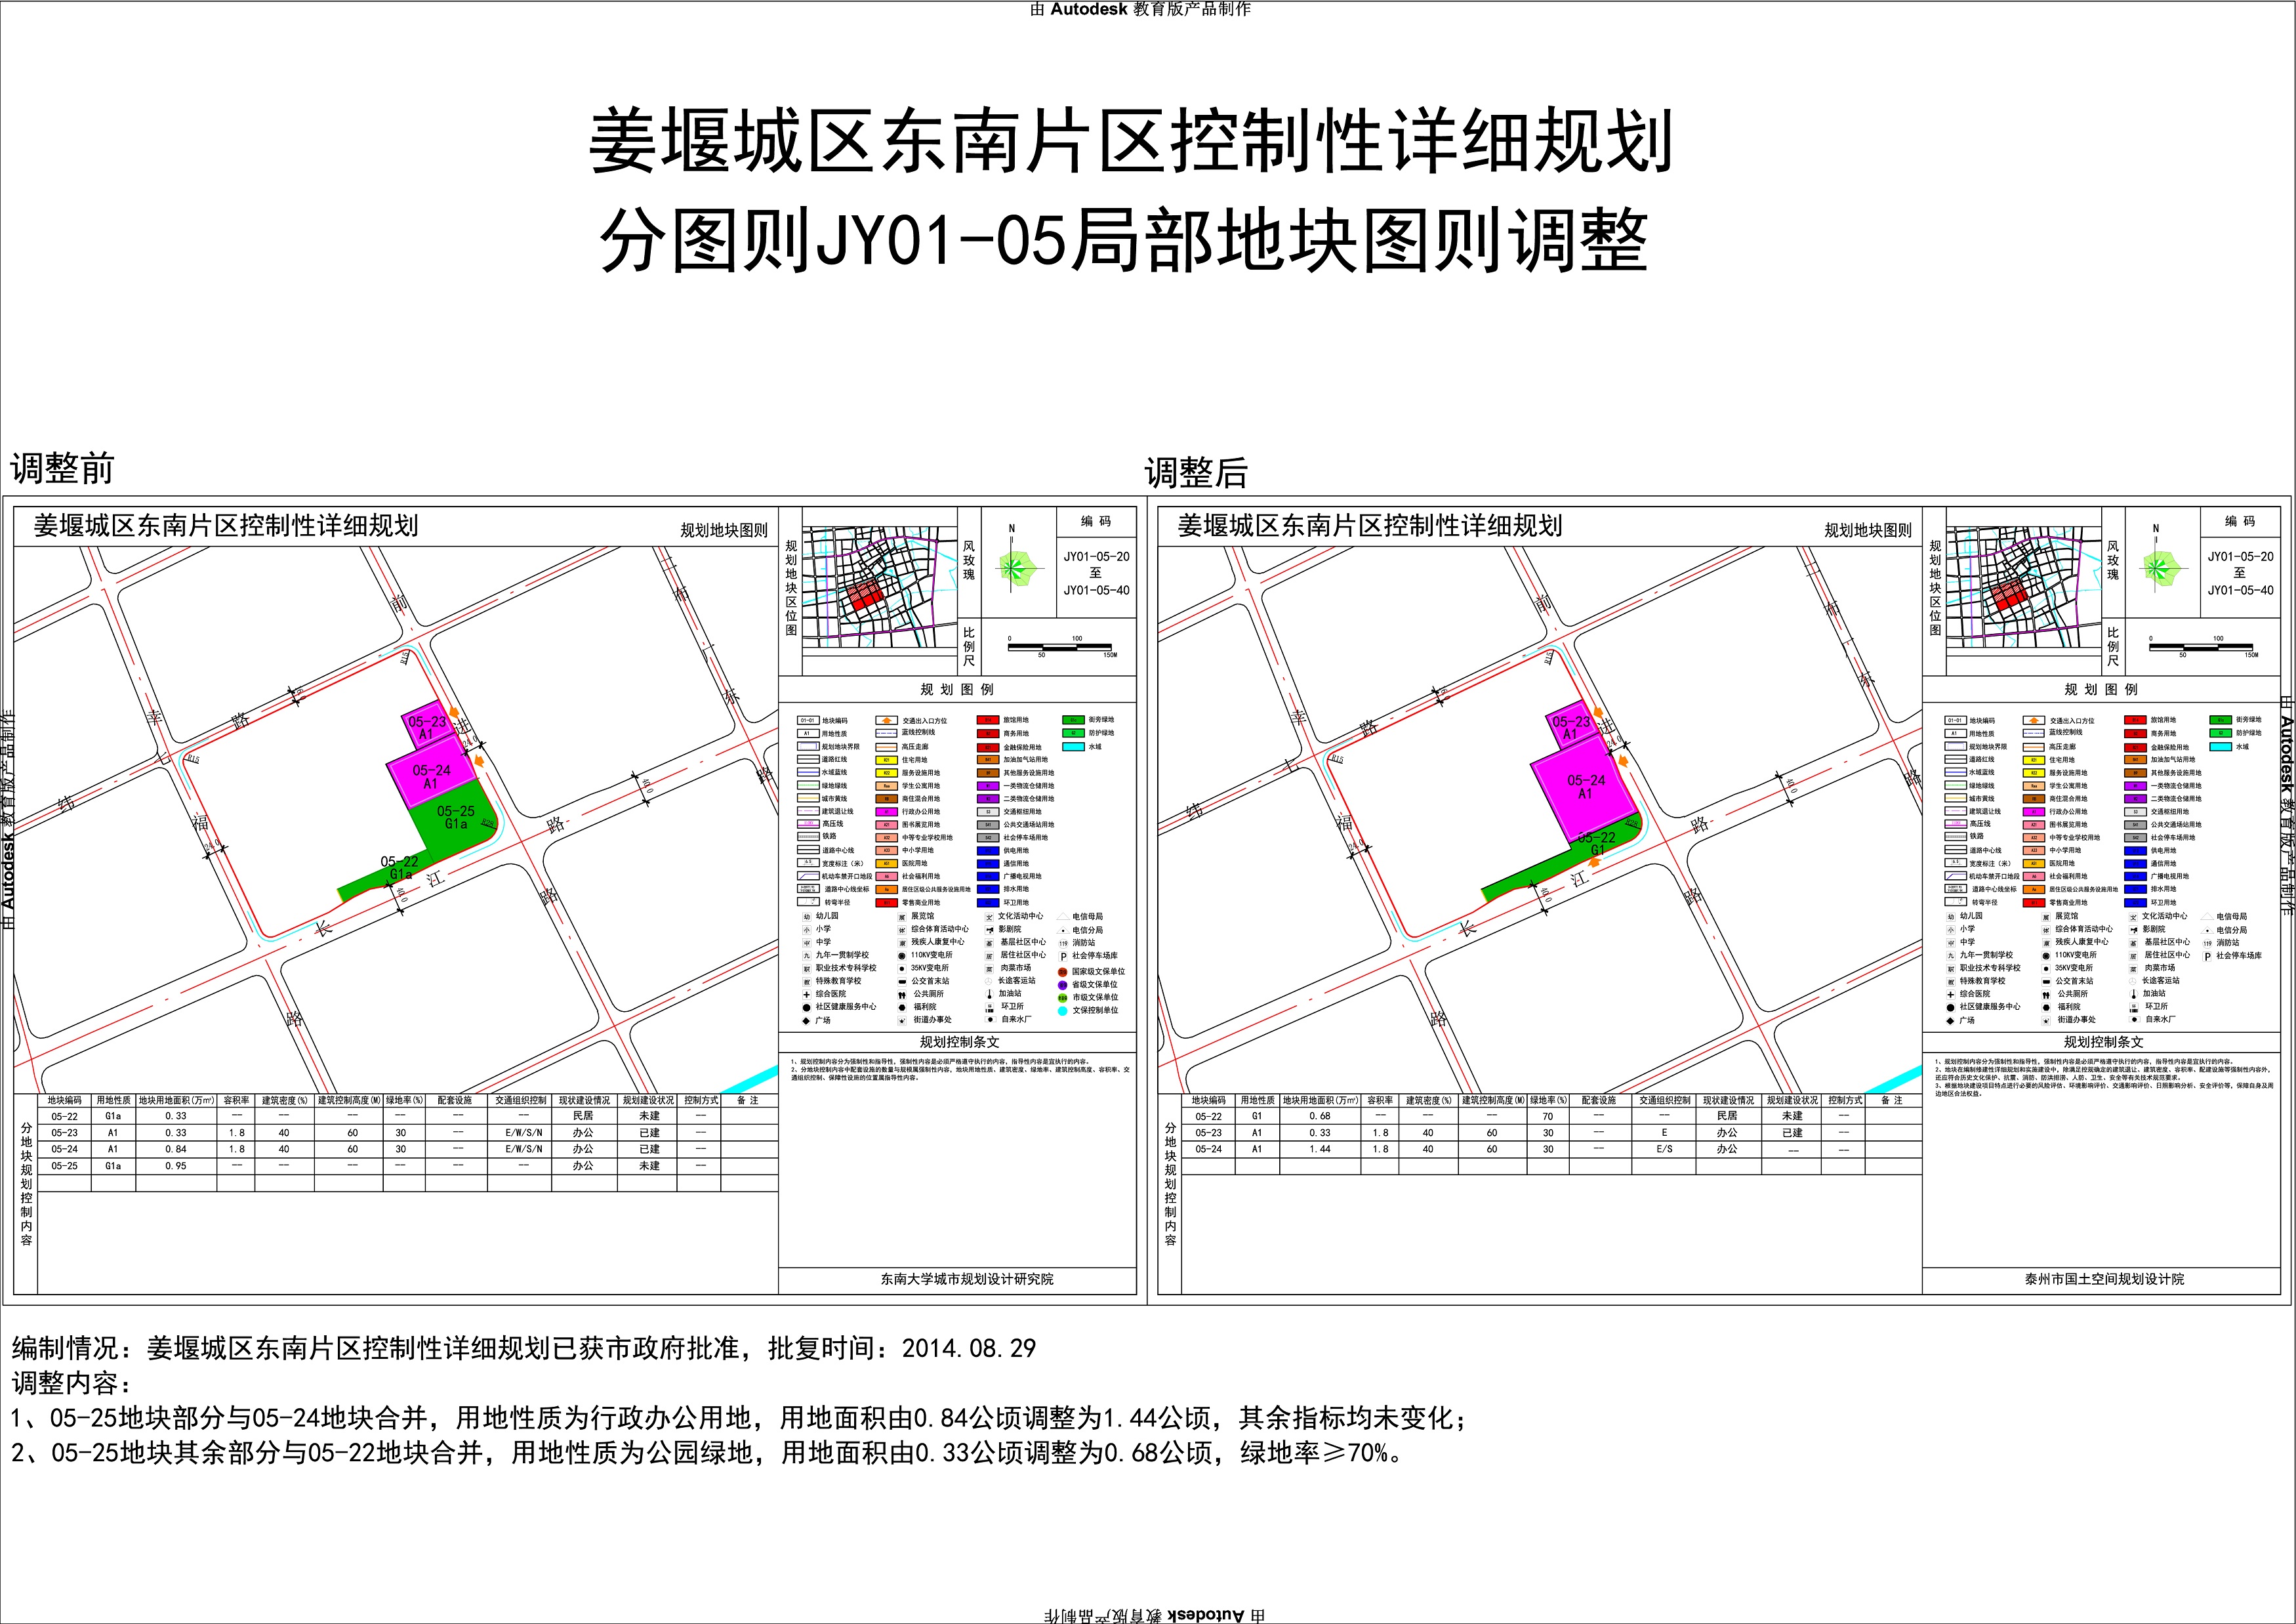Click the subtitle 分图则JY01-05局部地块图则调整
This screenshot has height=1624, width=2296.
tap(1124, 240)
